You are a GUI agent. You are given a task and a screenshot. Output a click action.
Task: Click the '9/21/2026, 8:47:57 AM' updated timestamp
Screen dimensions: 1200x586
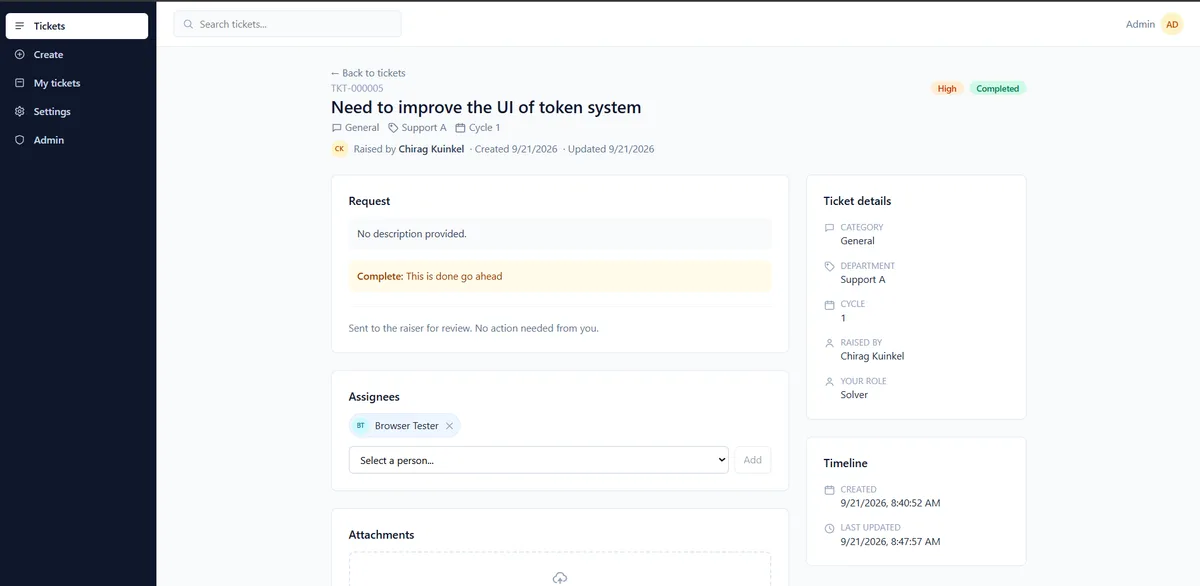(x=890, y=542)
